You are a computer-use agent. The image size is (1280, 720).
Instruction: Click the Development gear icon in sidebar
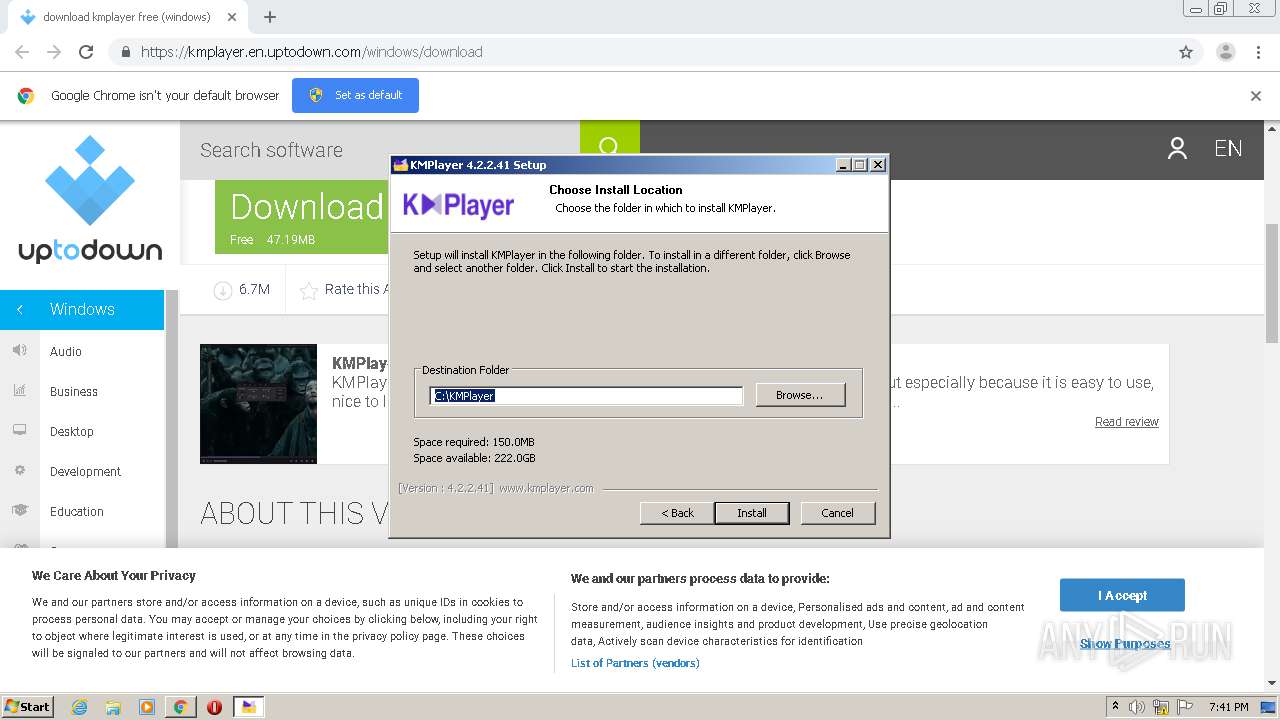point(19,470)
